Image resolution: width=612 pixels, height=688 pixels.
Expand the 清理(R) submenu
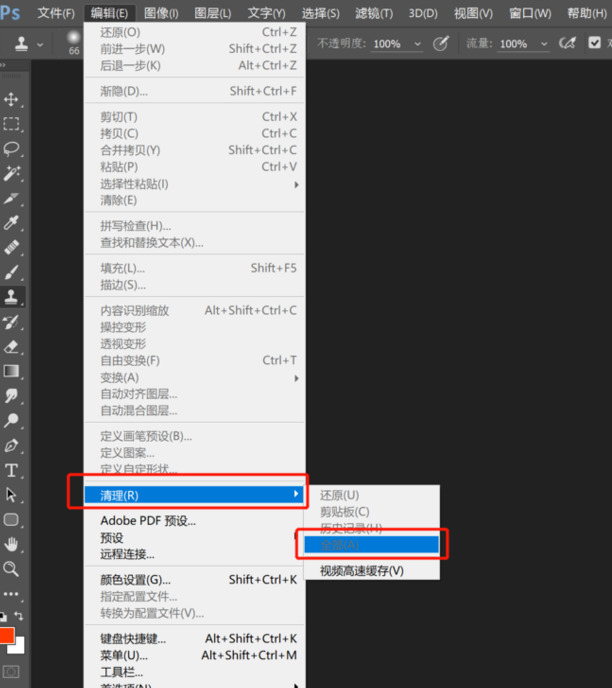pyautogui.click(x=194, y=495)
